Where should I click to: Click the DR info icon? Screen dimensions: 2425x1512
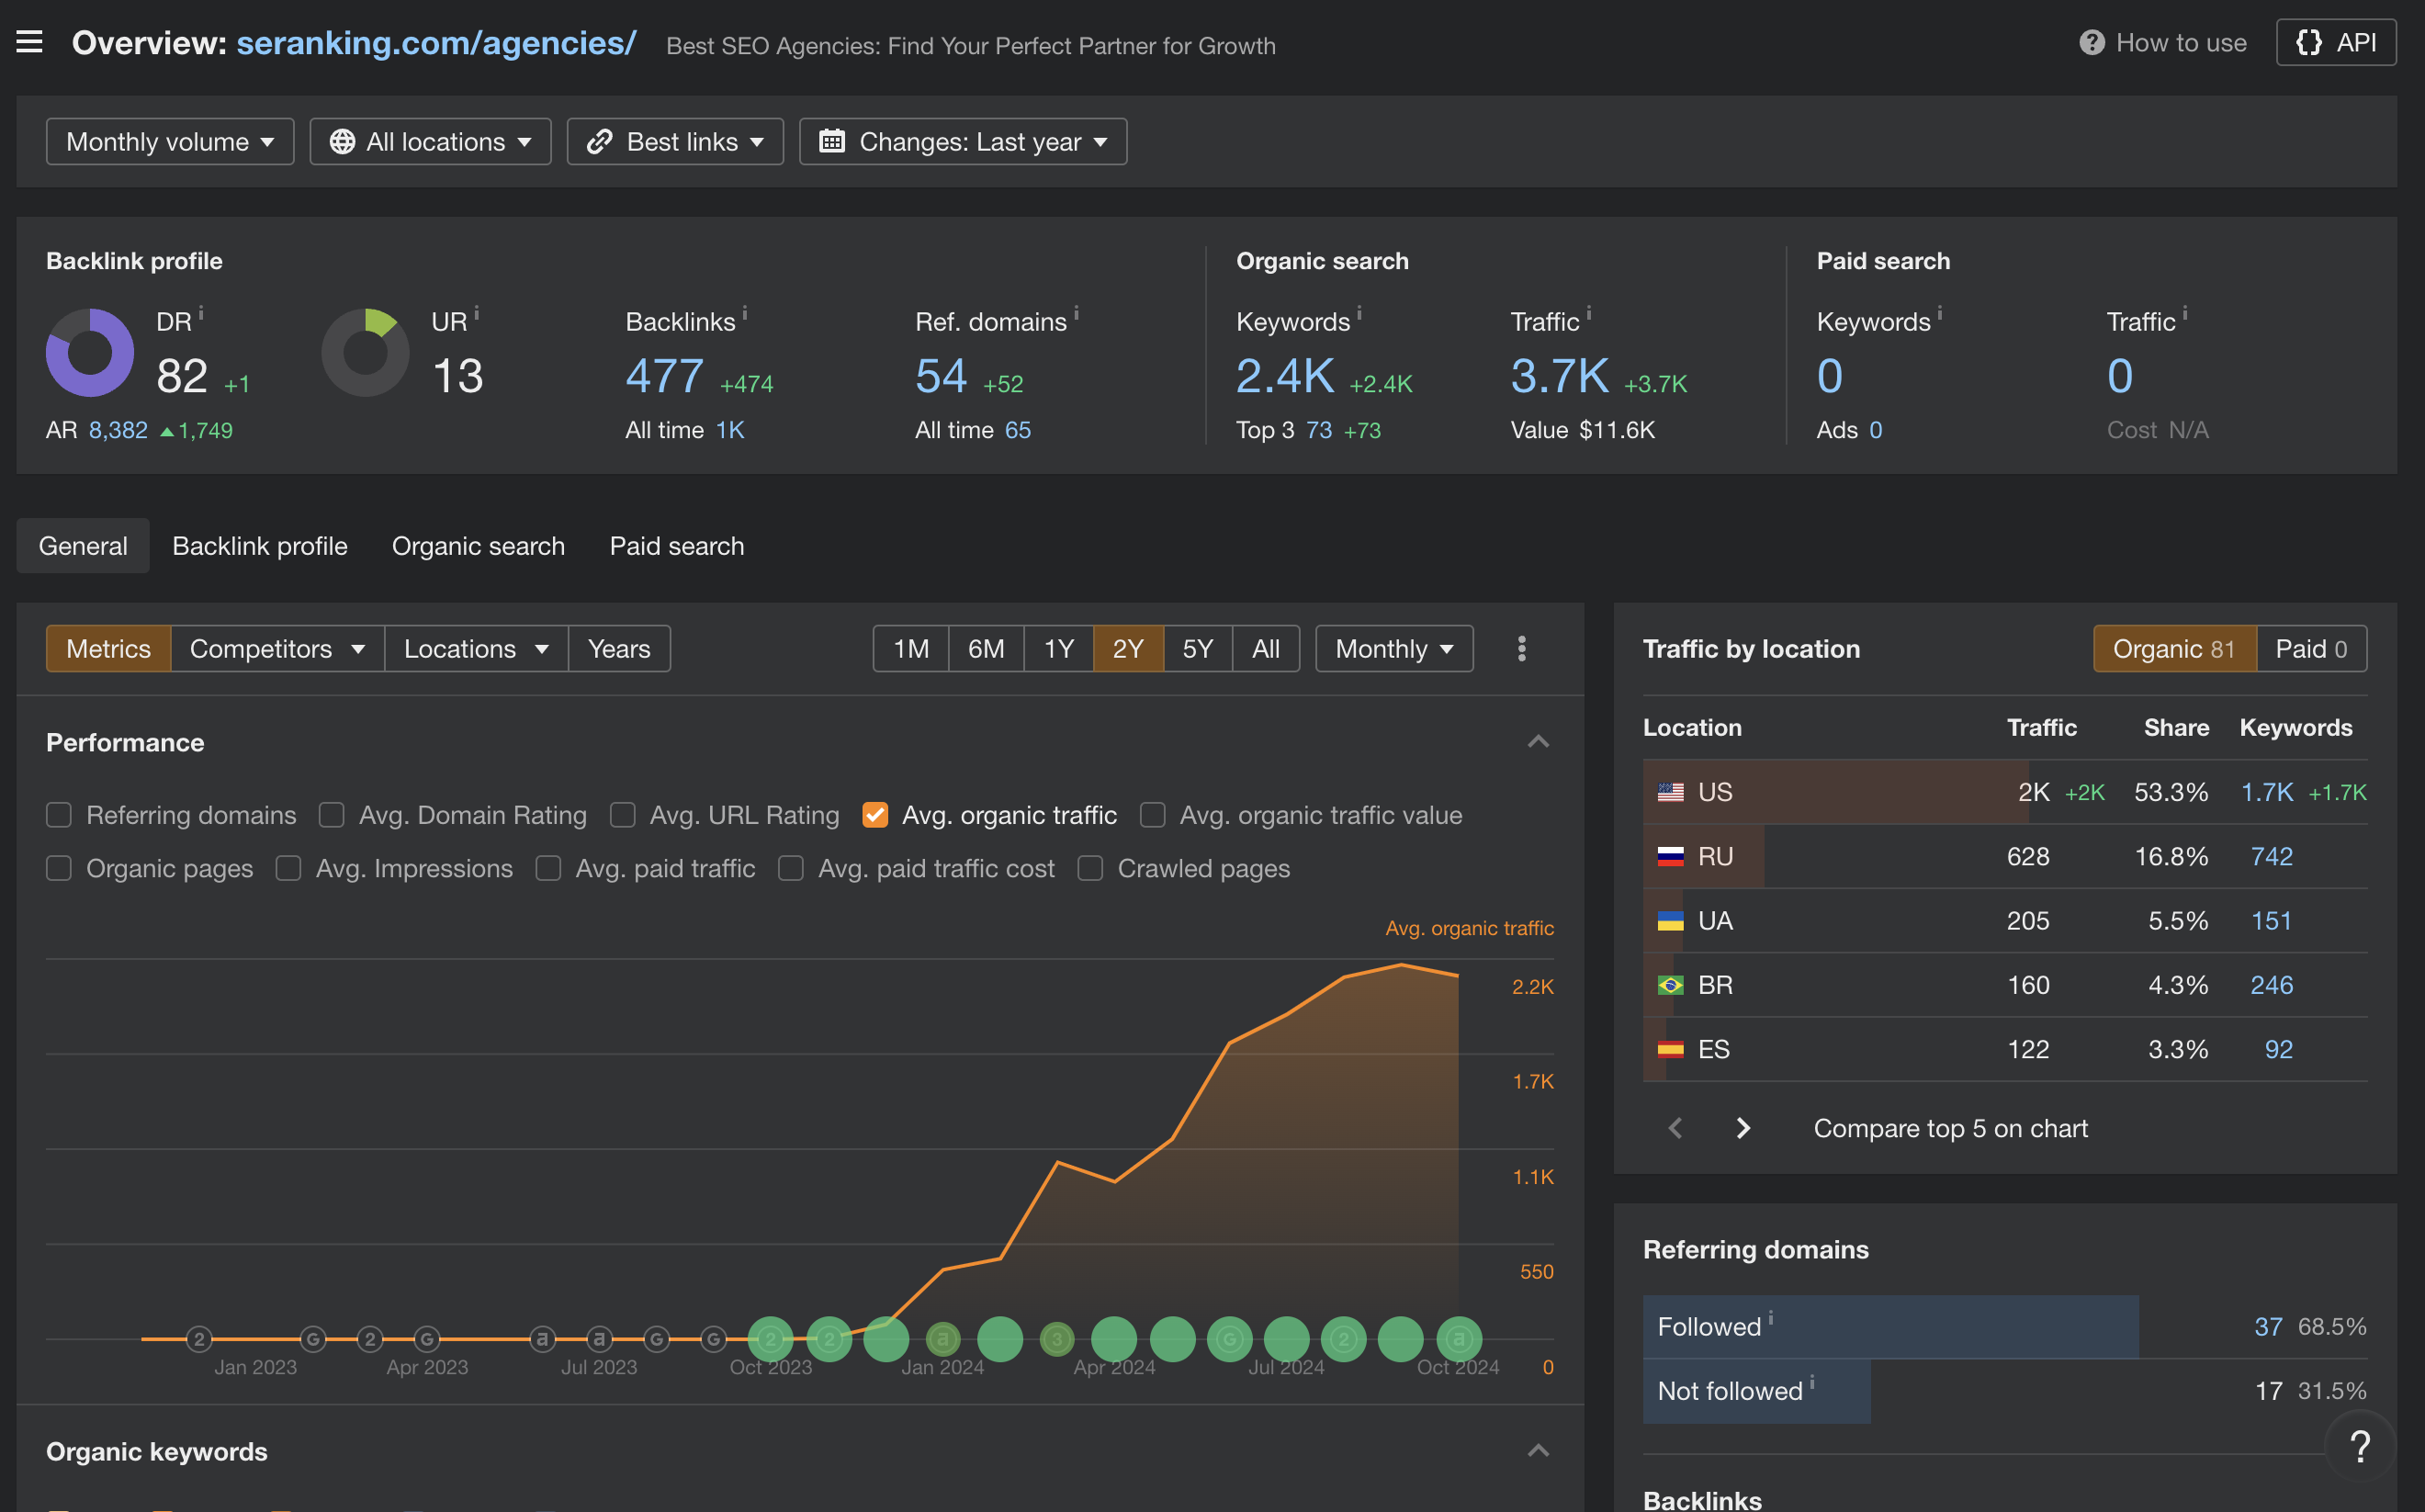pos(201,313)
